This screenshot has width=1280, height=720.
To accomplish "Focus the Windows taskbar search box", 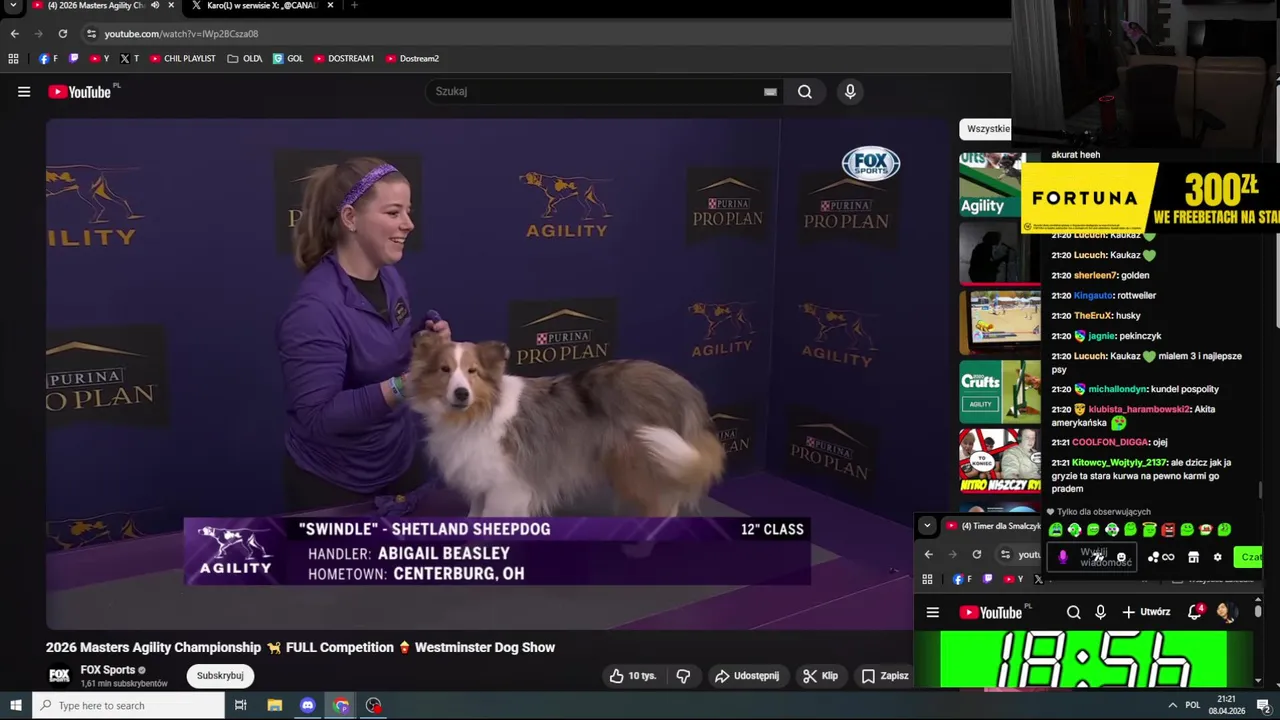I will [129, 705].
